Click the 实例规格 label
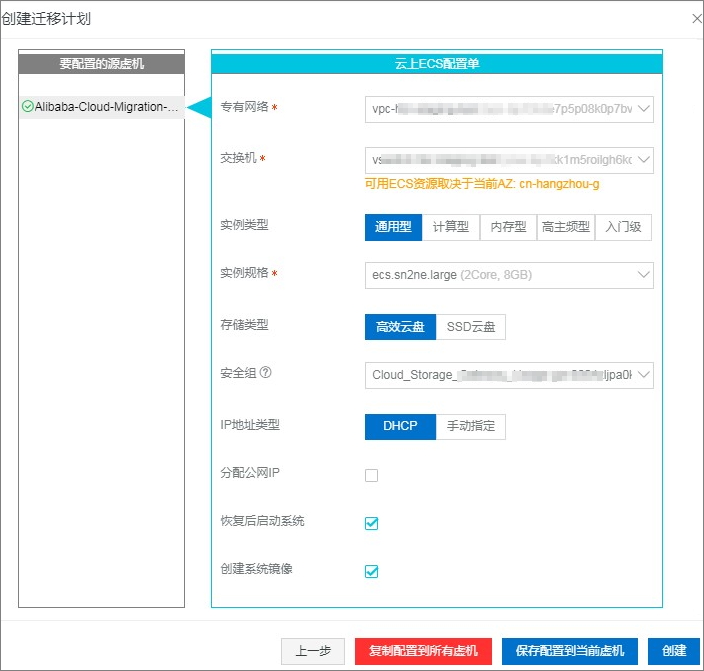The height and width of the screenshot is (671, 704). click(244, 273)
